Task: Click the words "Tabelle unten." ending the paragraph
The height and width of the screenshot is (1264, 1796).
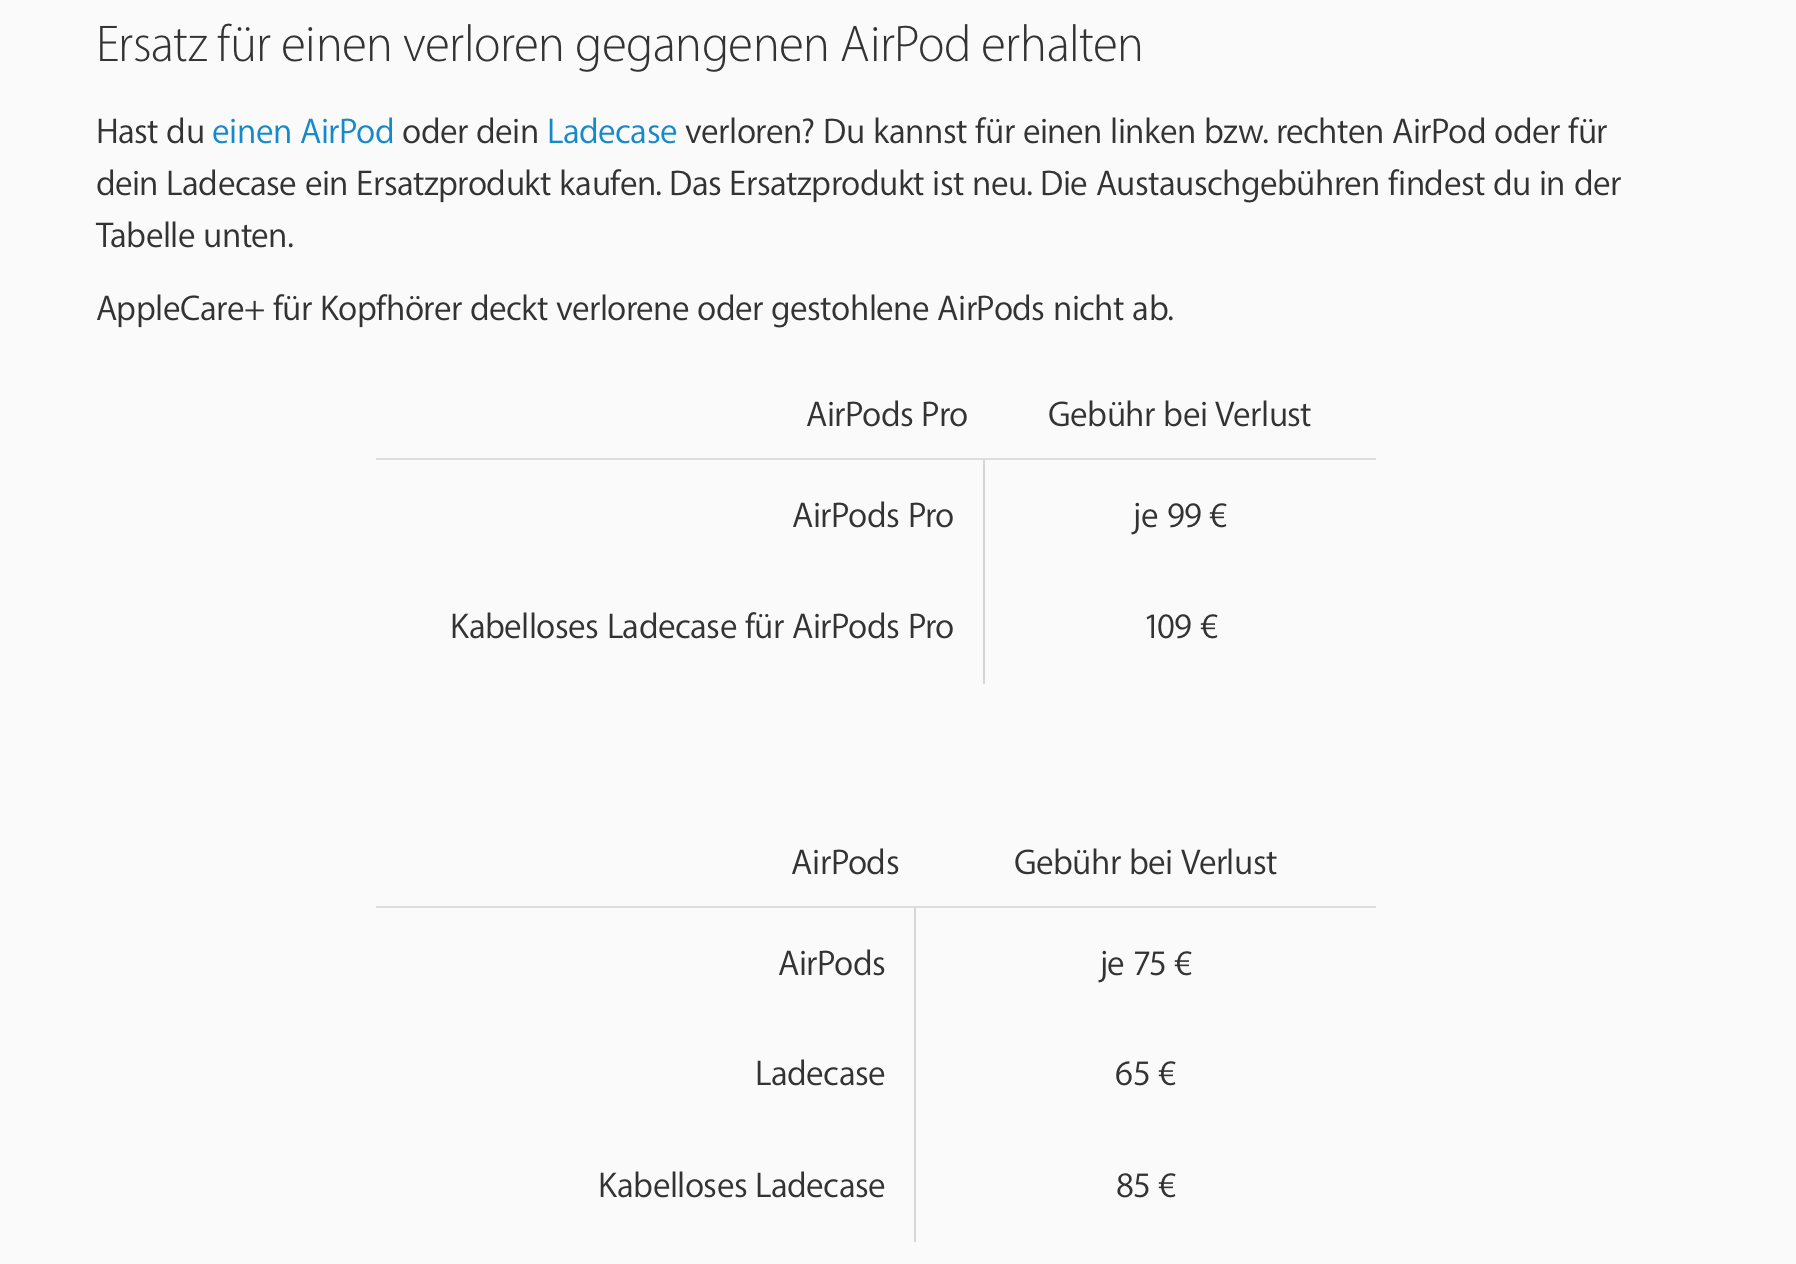Action: point(195,236)
